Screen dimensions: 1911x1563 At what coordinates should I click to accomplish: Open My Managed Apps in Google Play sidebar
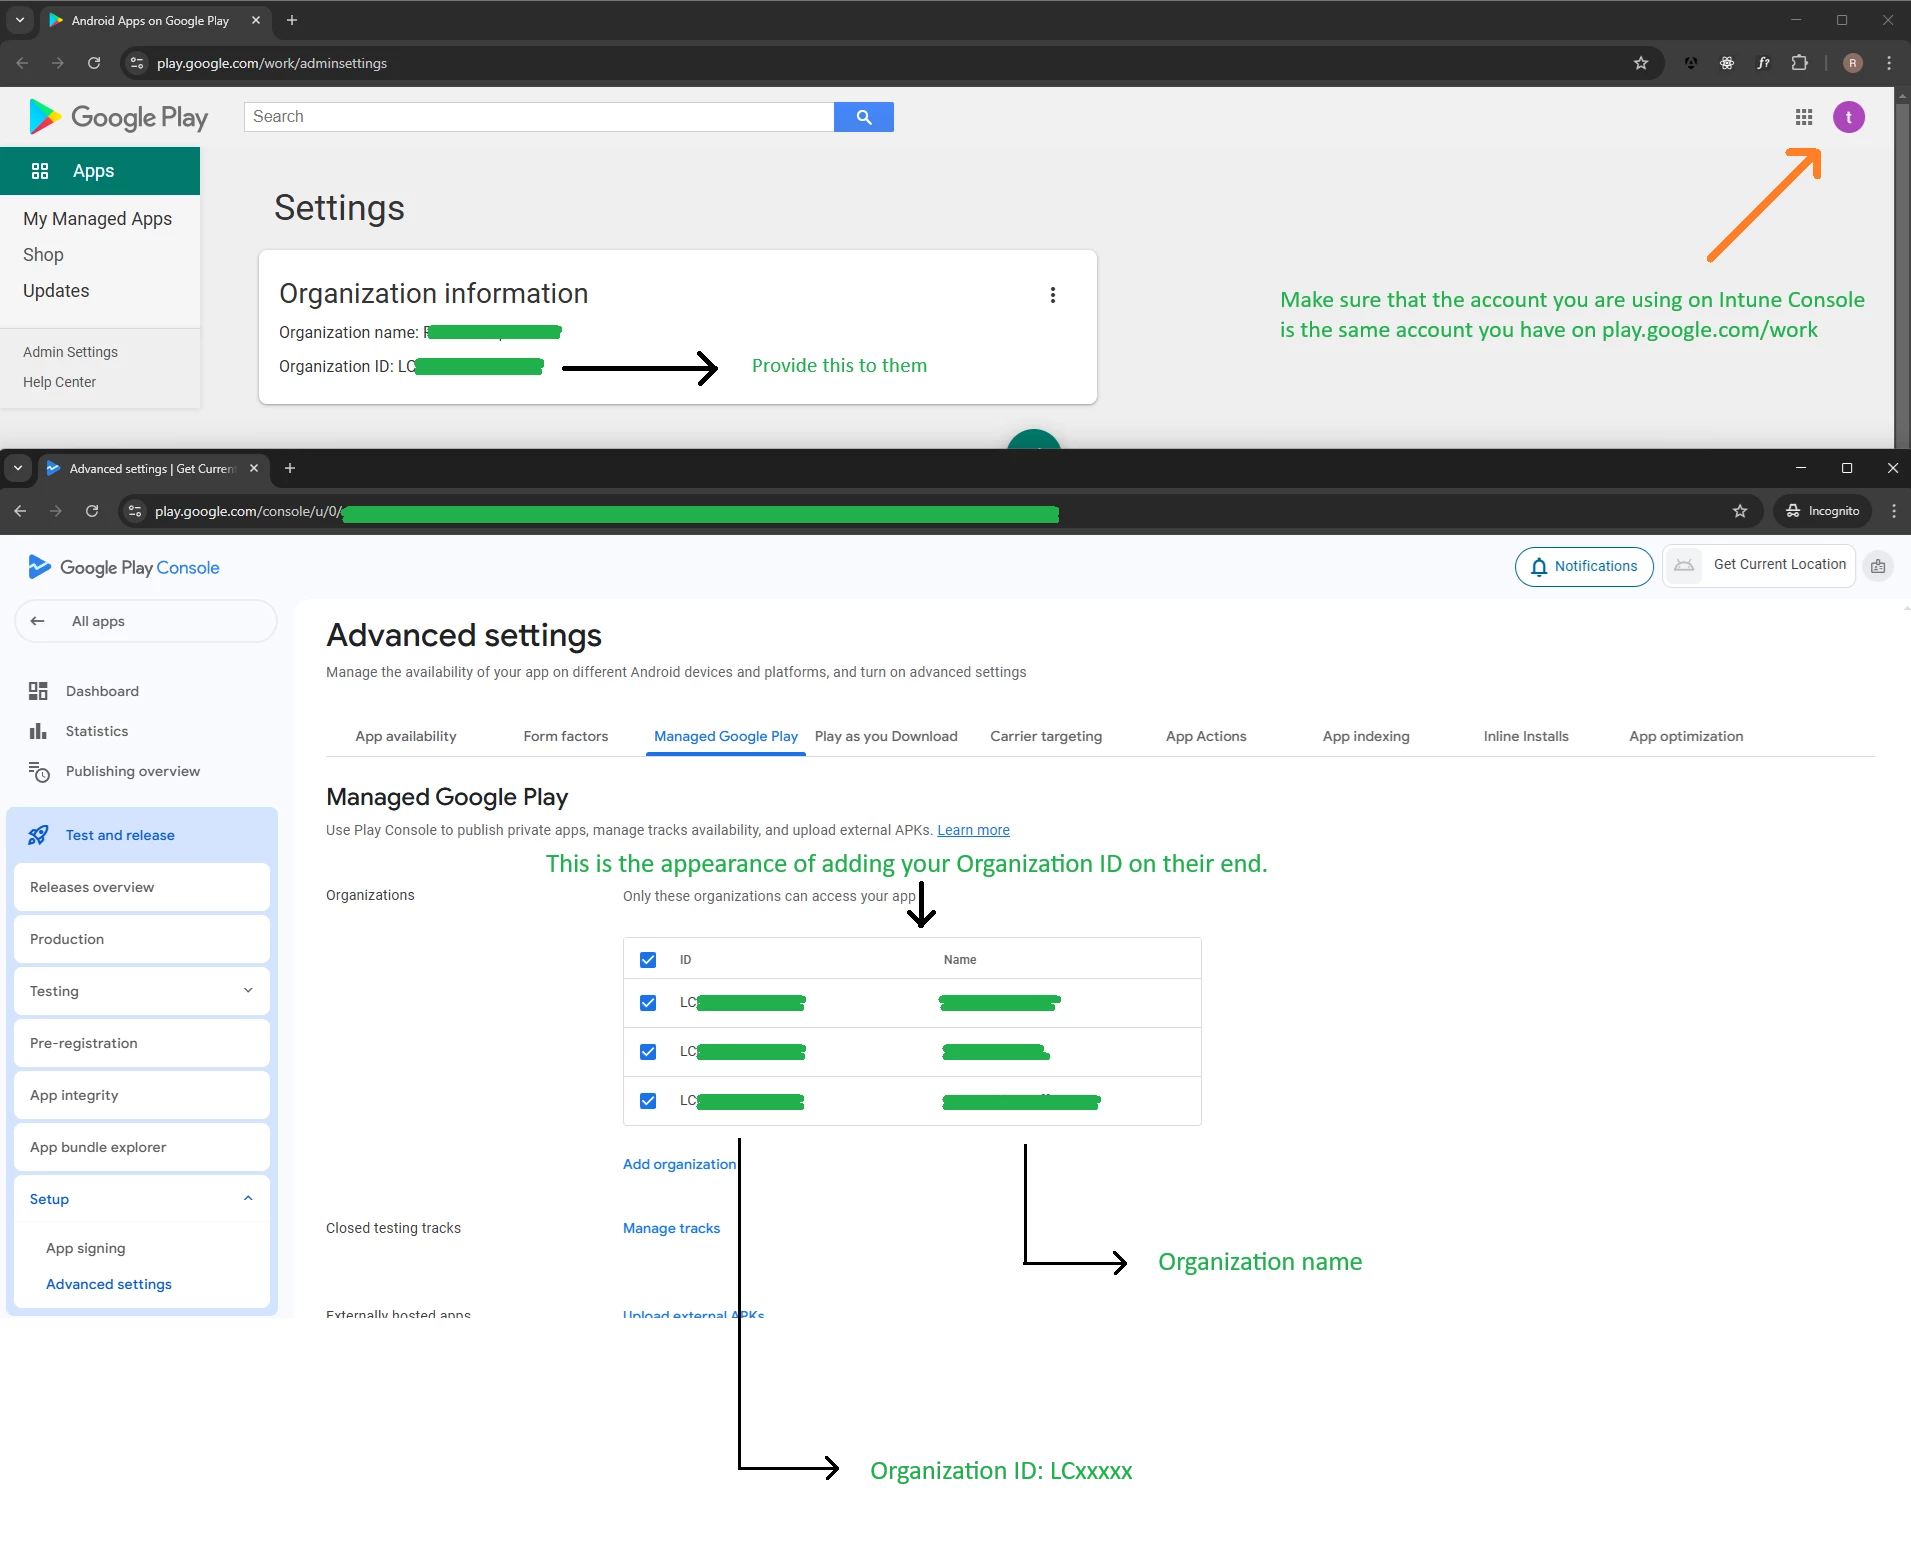click(98, 219)
